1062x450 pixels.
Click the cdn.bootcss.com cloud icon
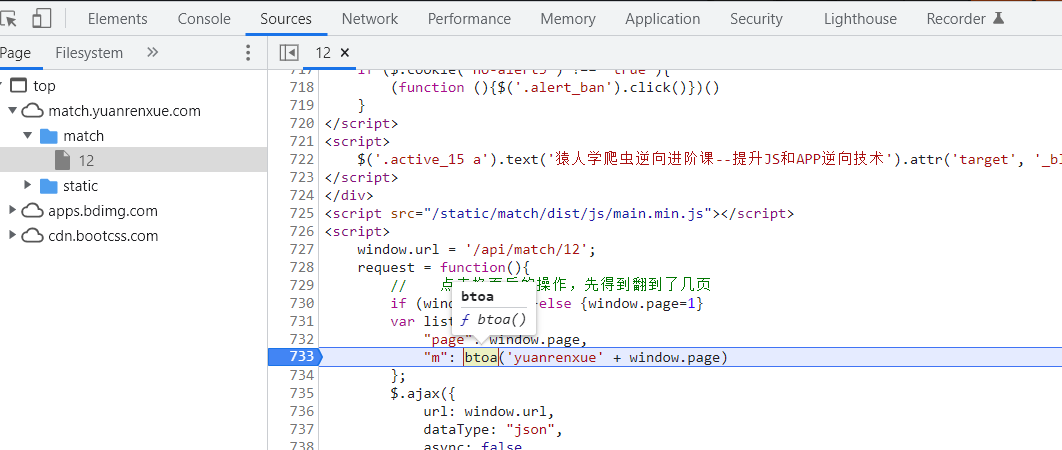click(33, 236)
